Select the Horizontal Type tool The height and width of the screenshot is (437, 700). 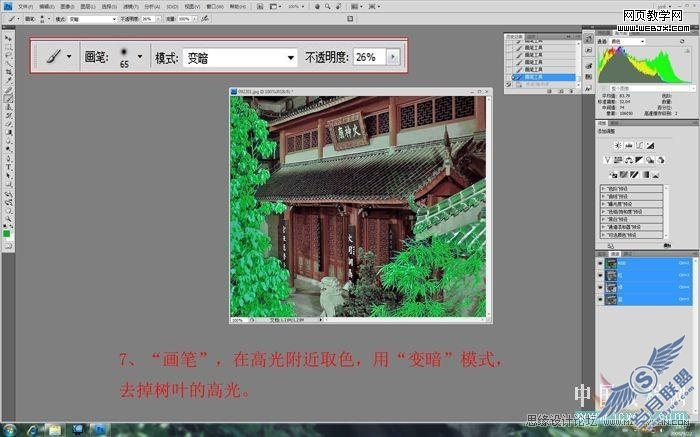[x=8, y=167]
